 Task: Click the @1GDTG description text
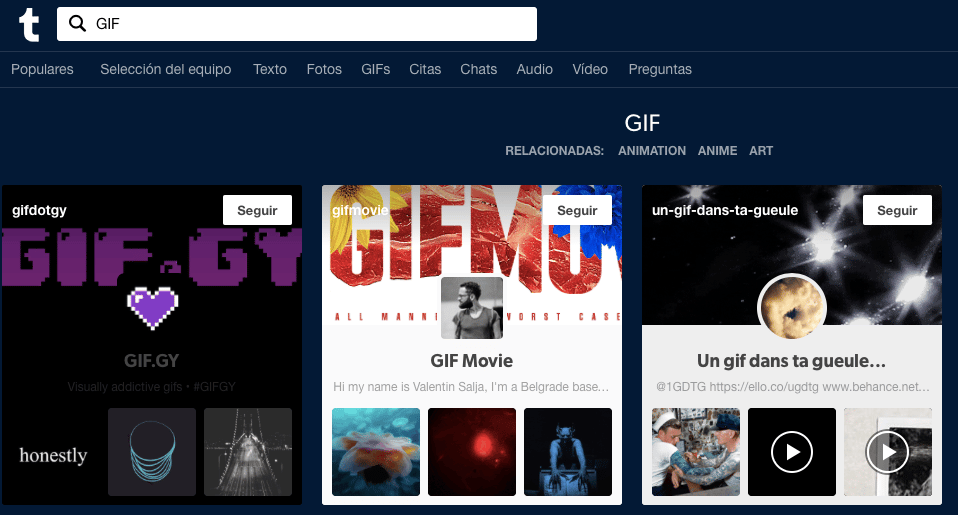[792, 387]
